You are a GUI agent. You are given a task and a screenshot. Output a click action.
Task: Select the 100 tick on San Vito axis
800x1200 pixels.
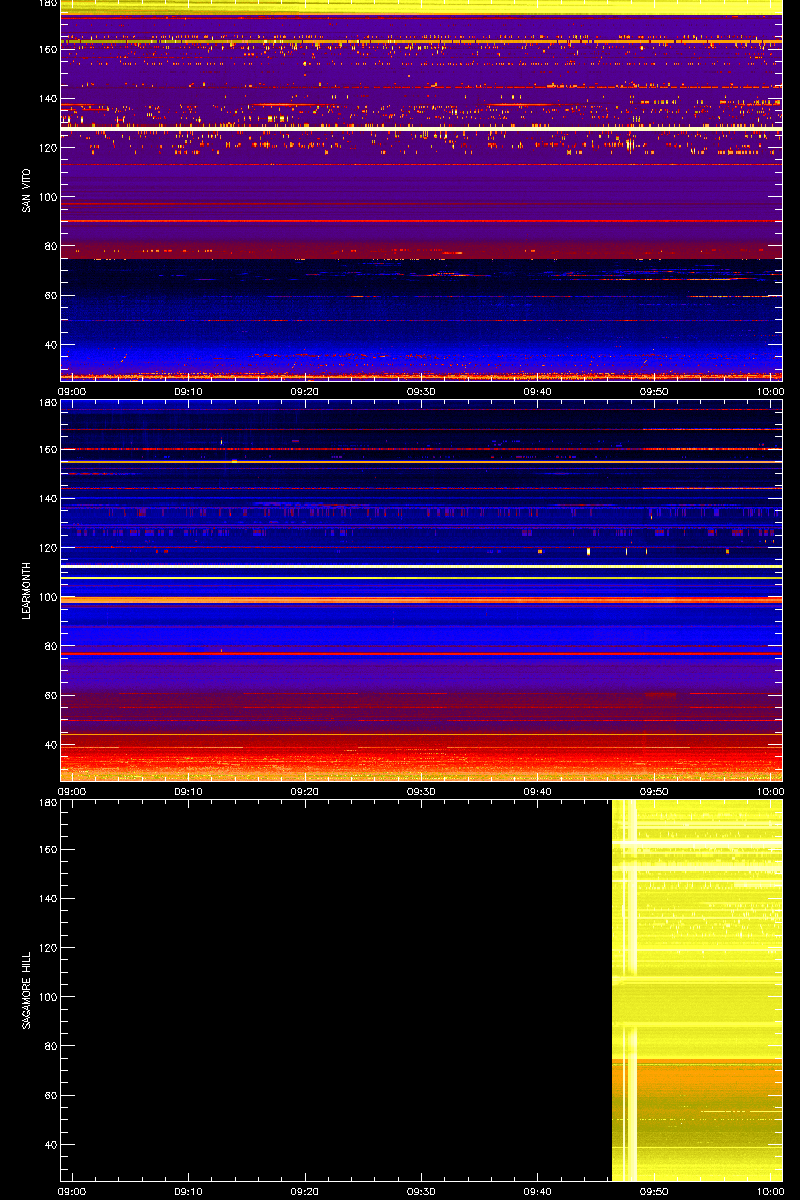(47, 197)
